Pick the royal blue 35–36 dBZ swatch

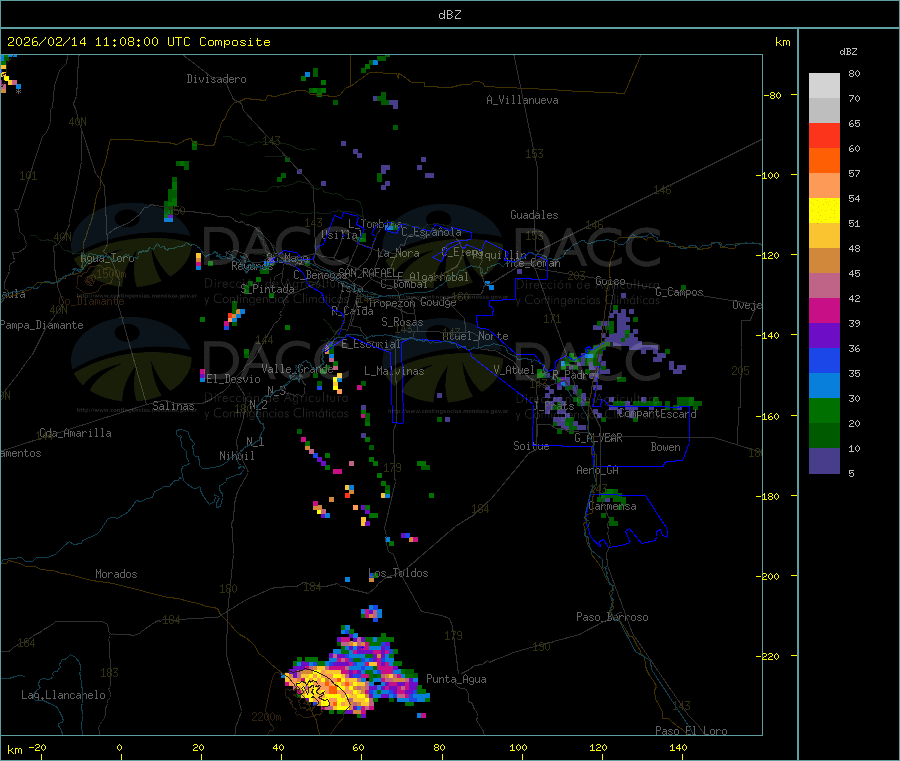coord(824,360)
